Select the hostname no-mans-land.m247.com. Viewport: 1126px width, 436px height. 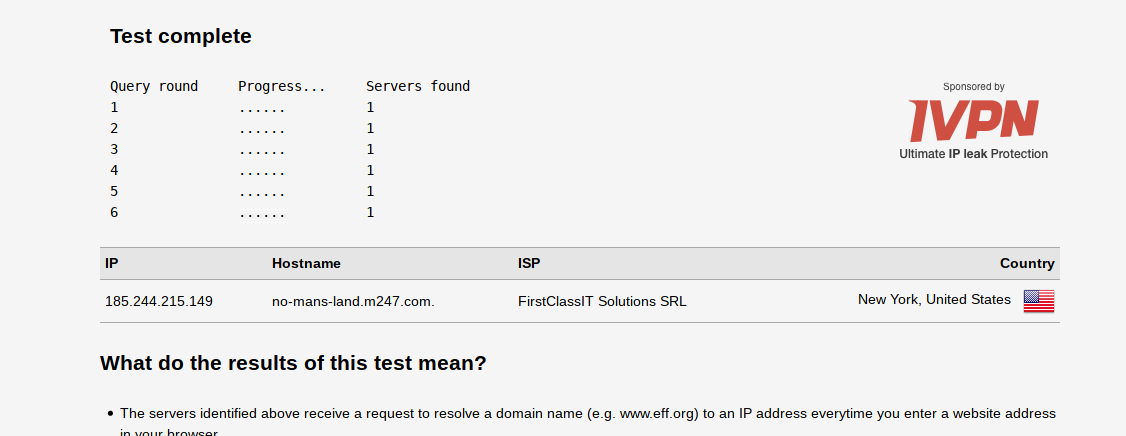click(353, 301)
